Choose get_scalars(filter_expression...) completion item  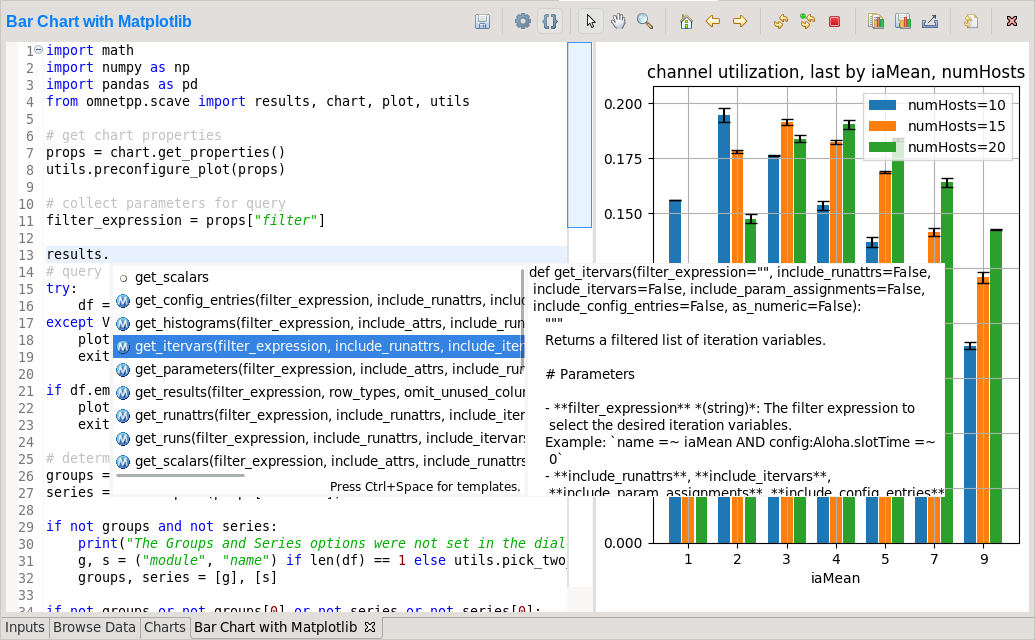[318, 461]
